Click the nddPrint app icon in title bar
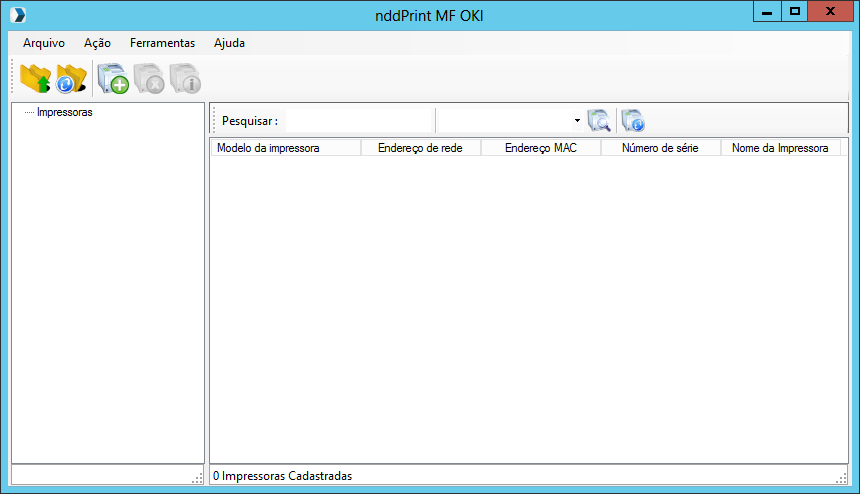Viewport: 860px width, 494px height. point(16,15)
